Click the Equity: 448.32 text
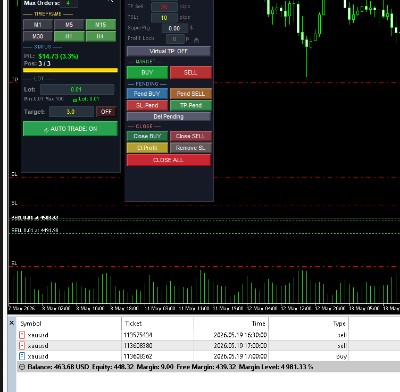The width and height of the screenshot is (400, 392). [x=113, y=367]
